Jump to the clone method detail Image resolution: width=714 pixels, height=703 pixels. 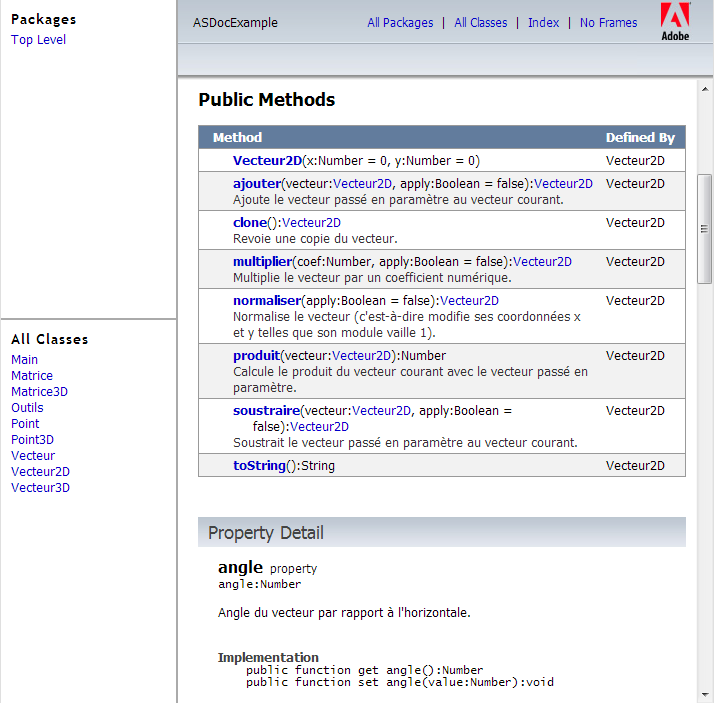click(250, 223)
